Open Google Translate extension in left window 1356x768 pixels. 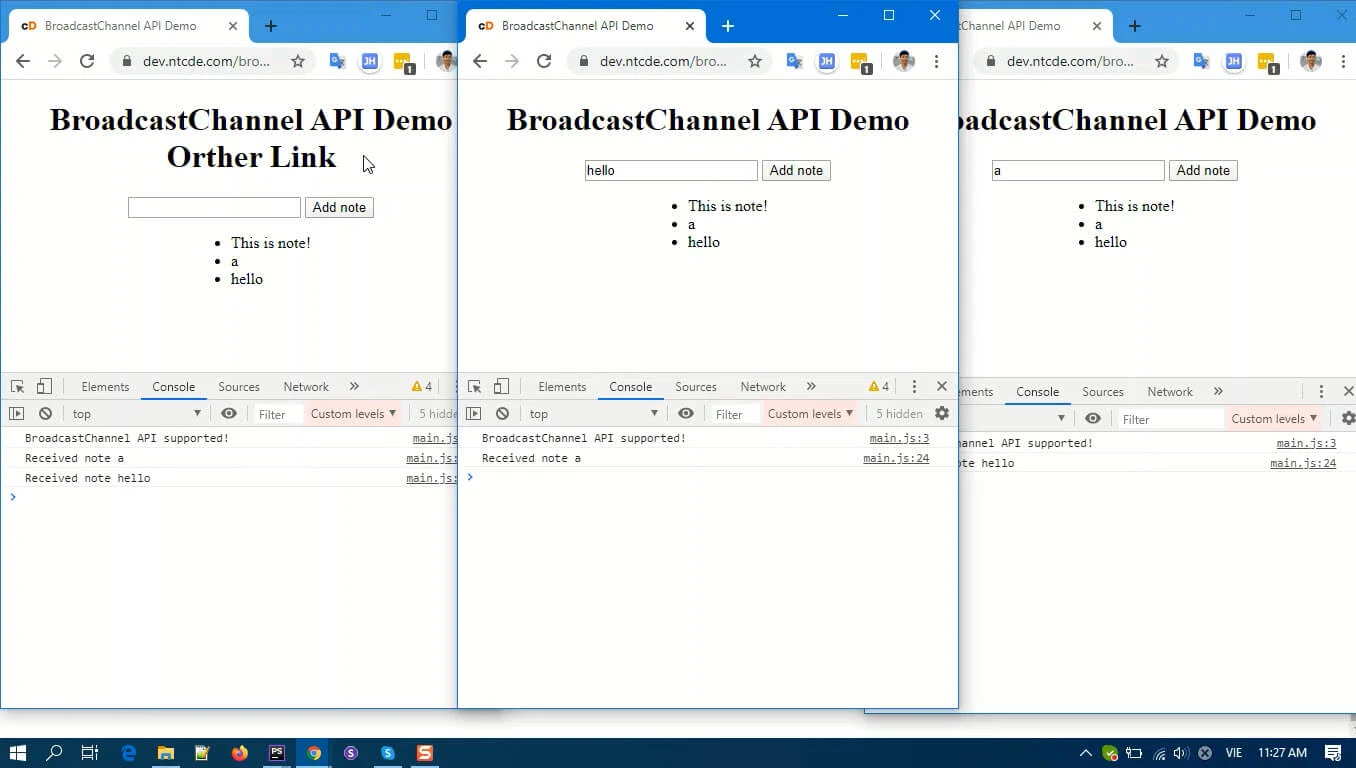337,61
